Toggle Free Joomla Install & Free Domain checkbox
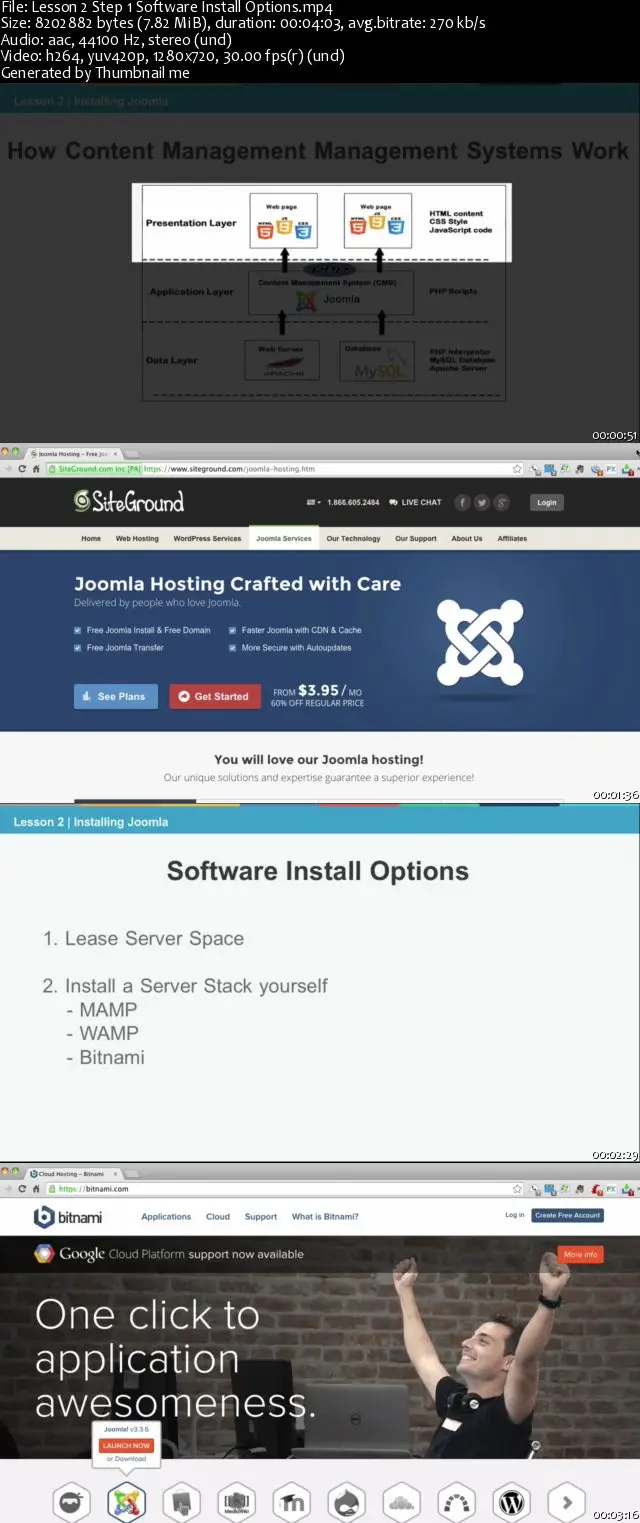Viewport: 640px width, 1523px height. click(78, 630)
